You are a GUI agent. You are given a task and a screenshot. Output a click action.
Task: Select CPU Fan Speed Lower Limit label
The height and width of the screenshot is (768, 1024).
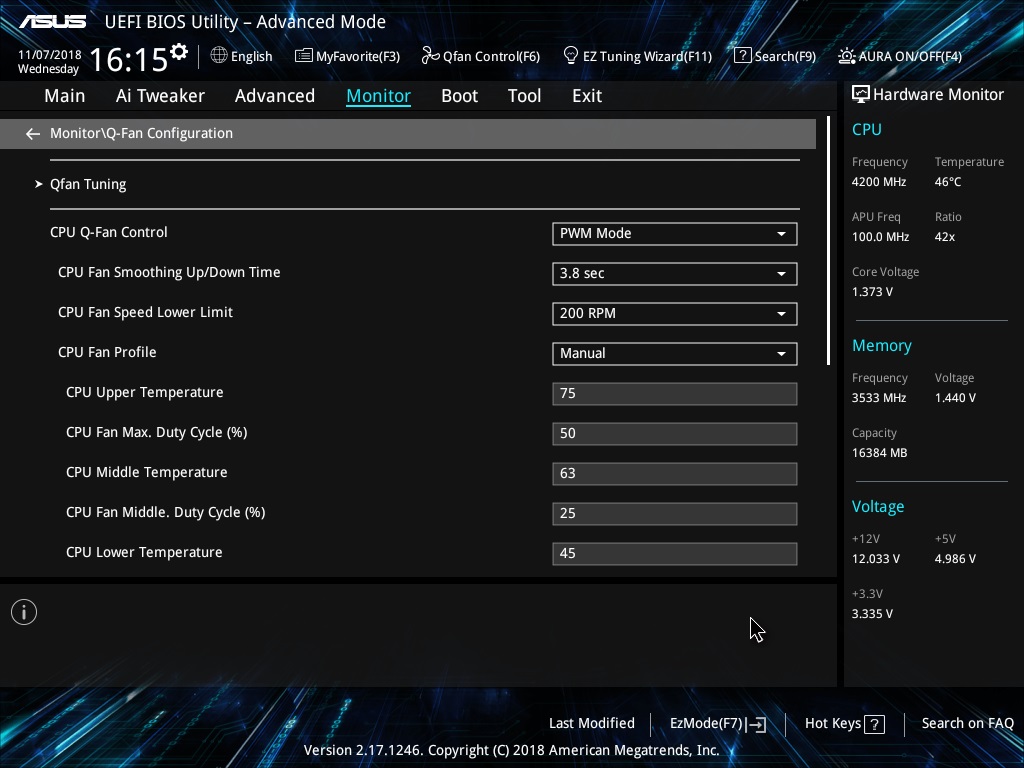coord(145,312)
